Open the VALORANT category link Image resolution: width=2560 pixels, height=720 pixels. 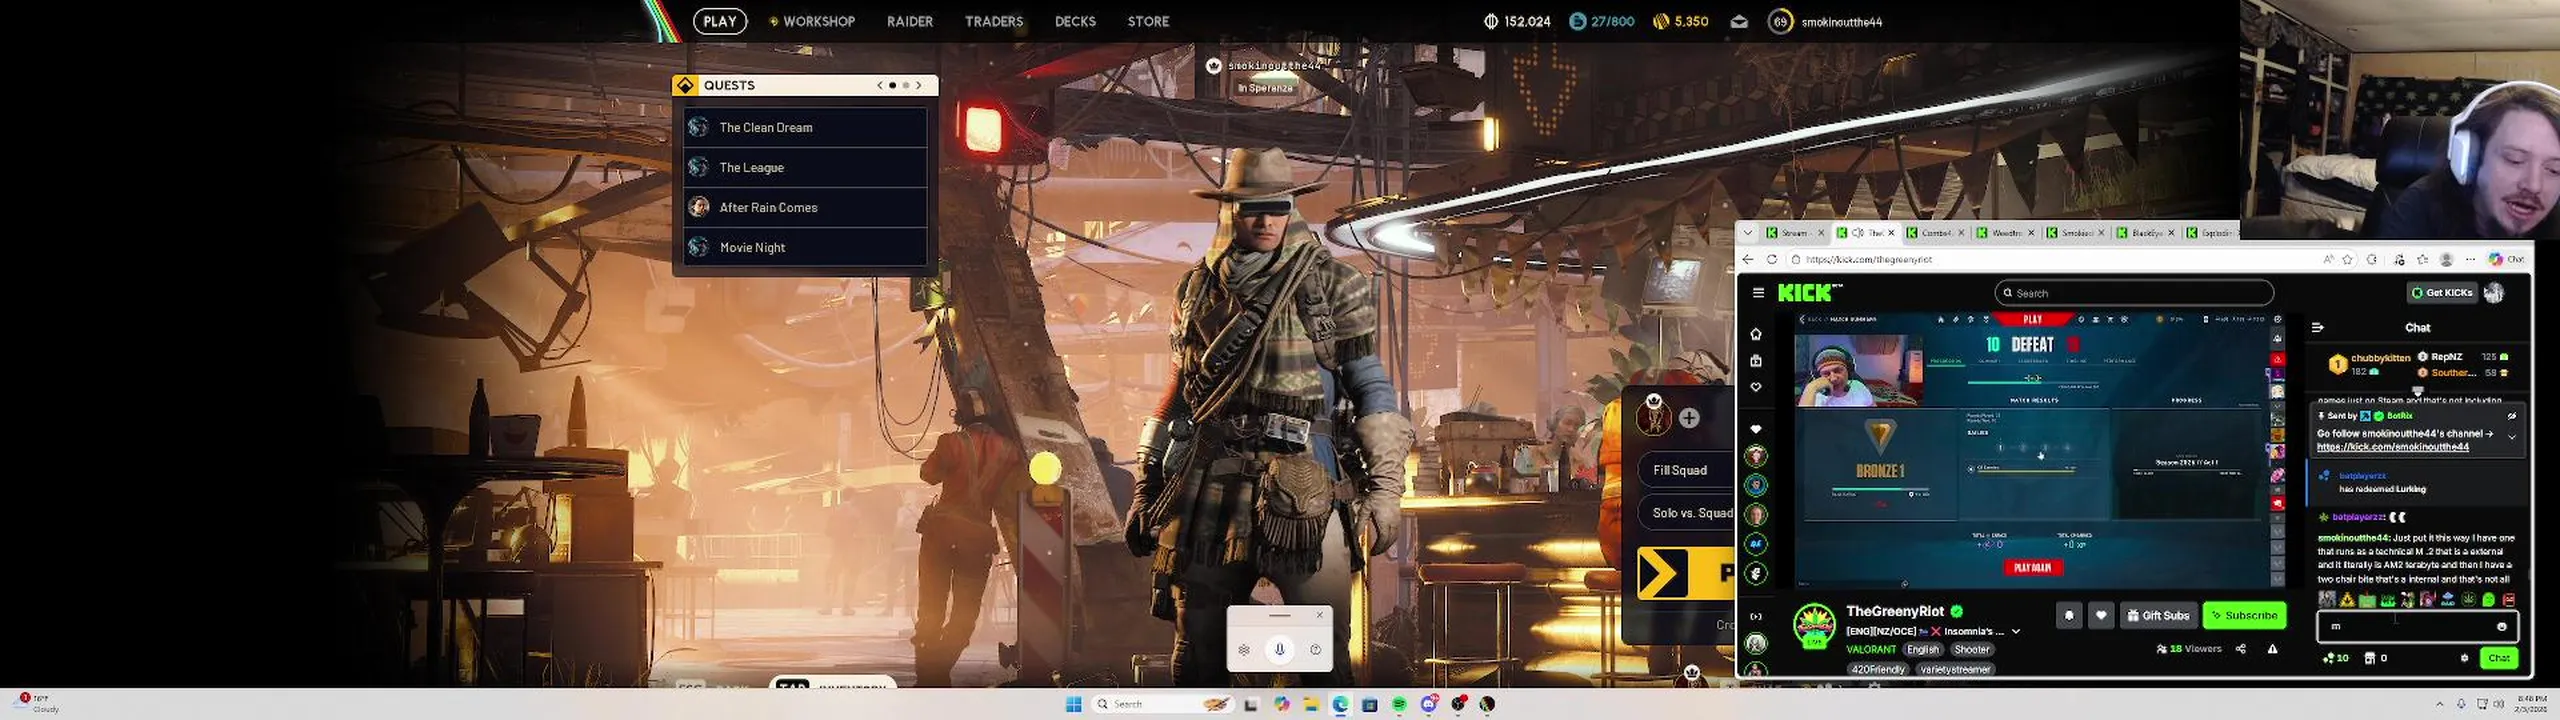[1871, 650]
